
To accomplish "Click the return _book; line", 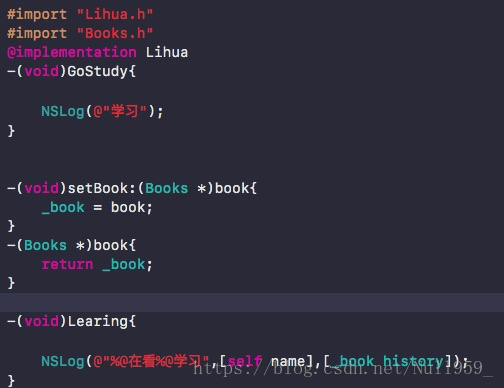I will 97,265.
